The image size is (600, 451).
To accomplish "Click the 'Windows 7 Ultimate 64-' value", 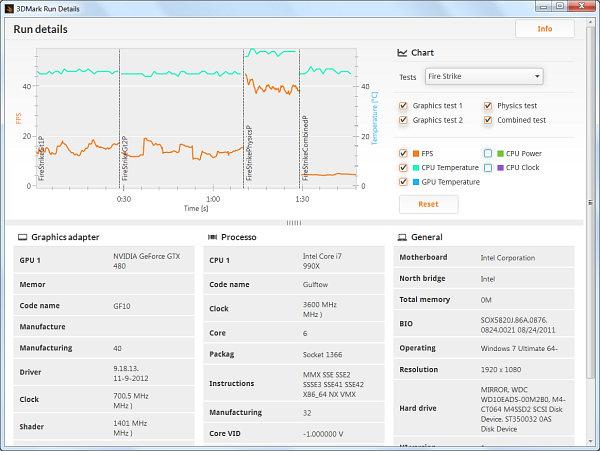I will [x=519, y=348].
